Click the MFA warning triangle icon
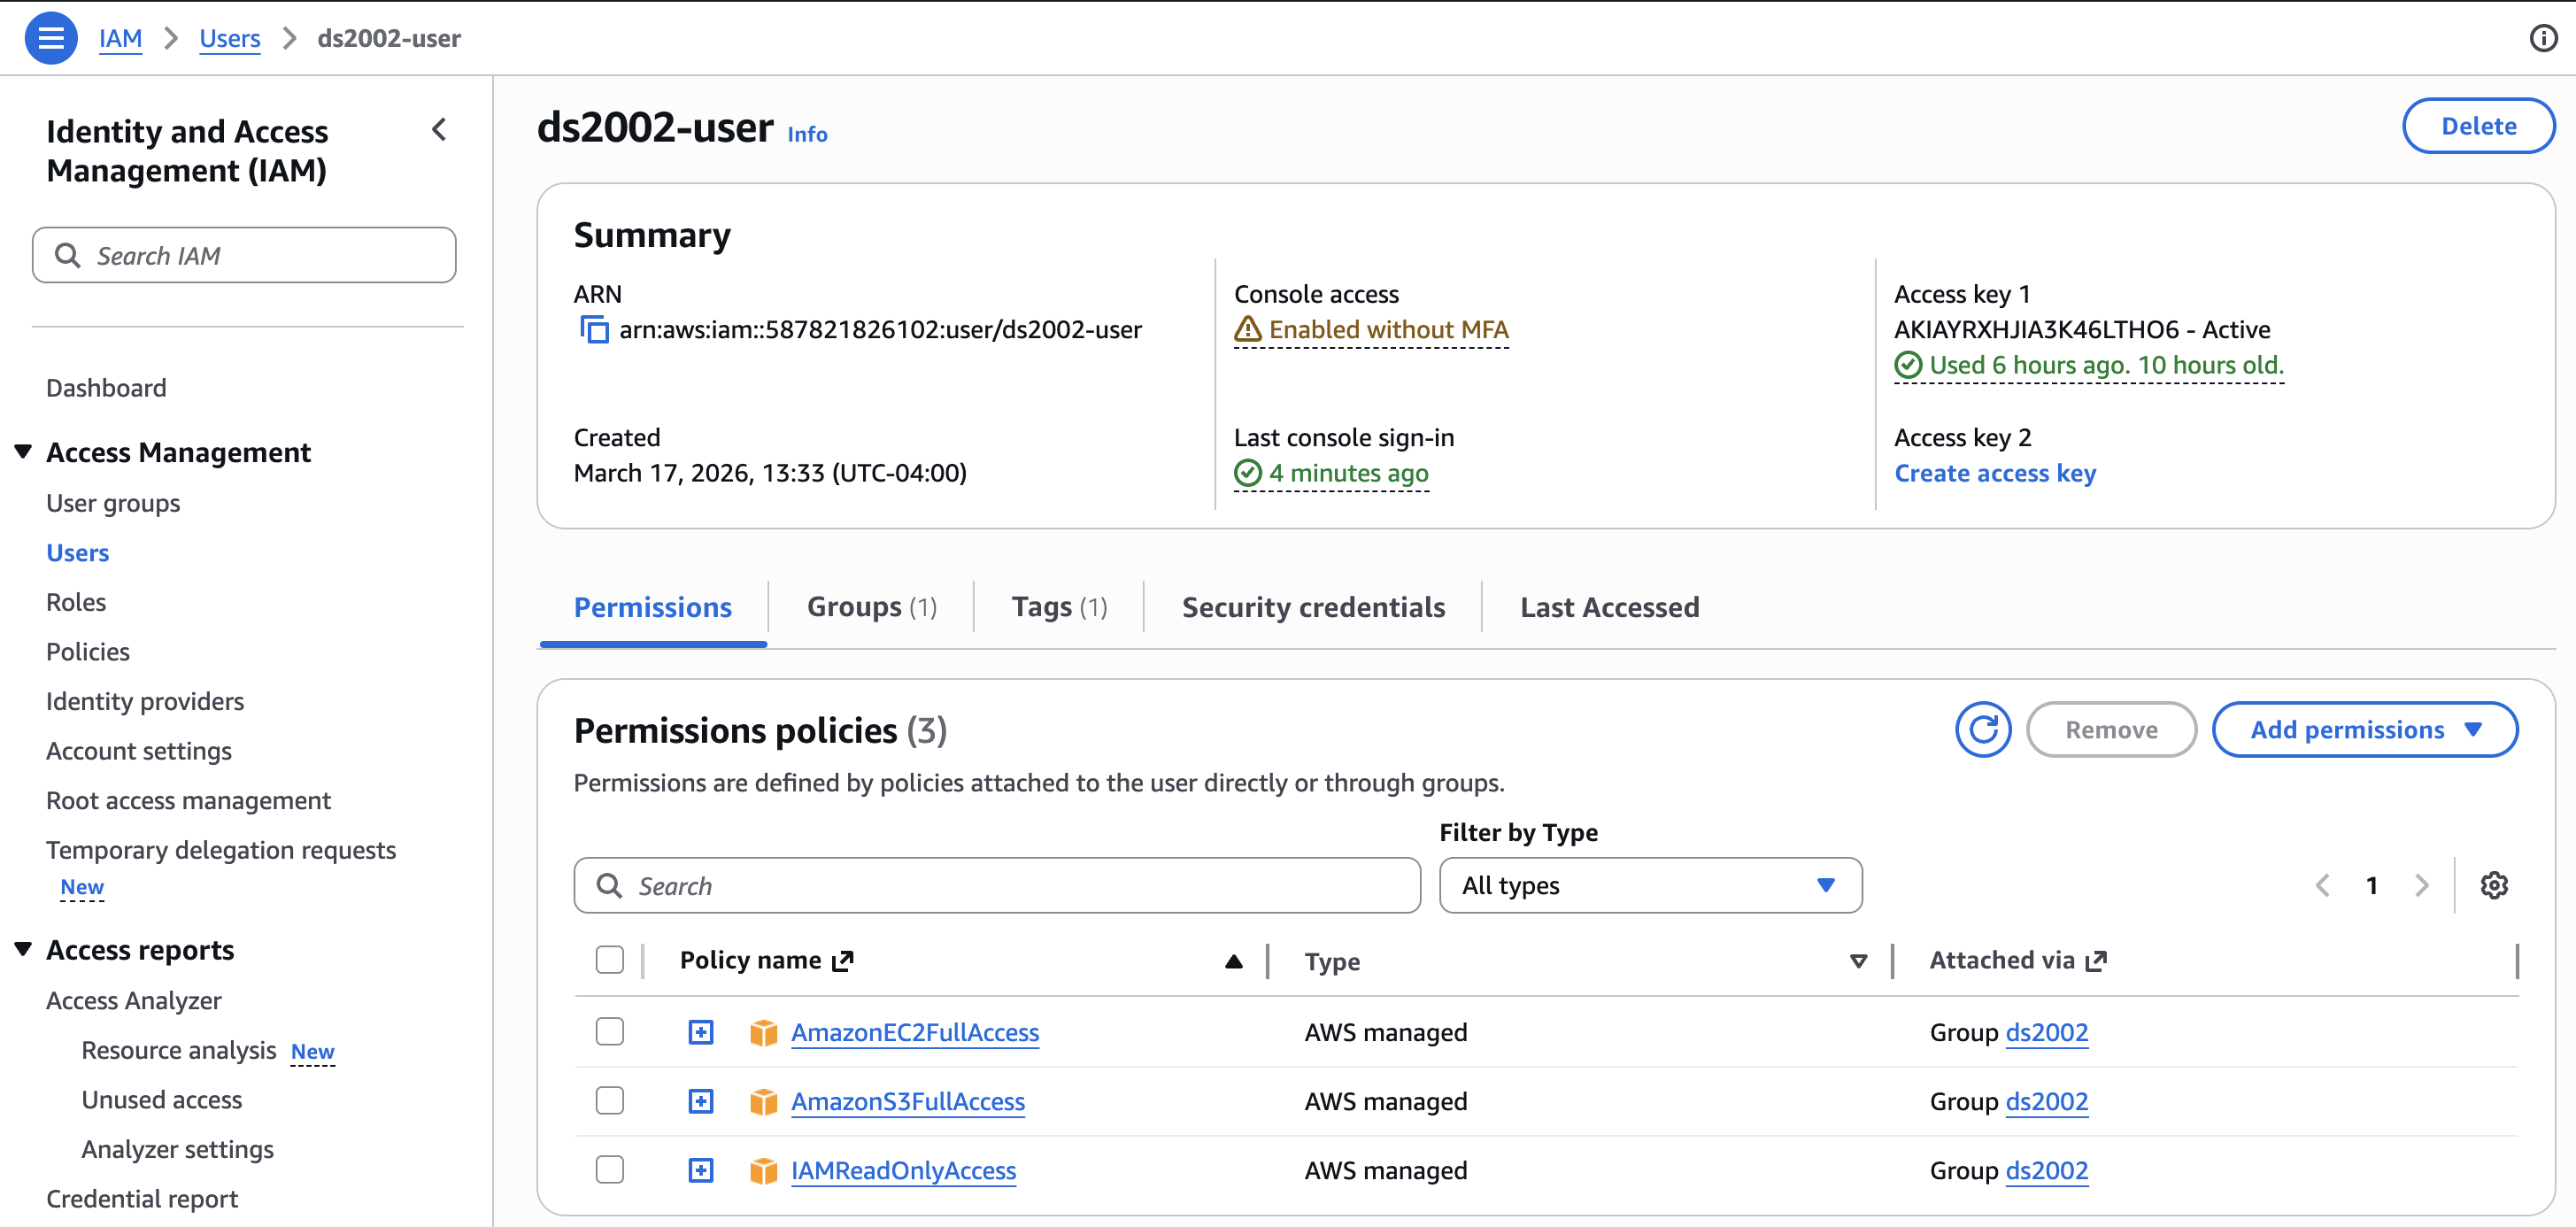Screen dimensions: 2576x1227 coord(1247,329)
